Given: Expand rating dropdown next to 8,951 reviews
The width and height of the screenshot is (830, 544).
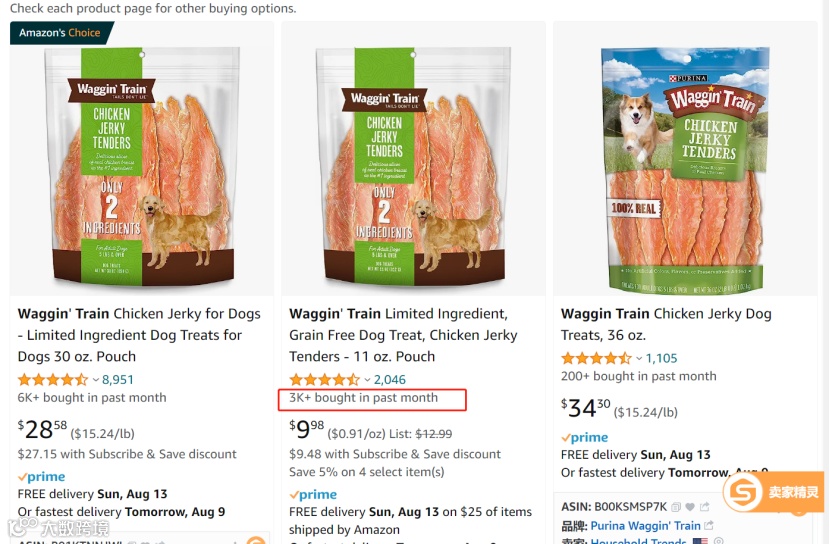Looking at the screenshot, I should pos(96,380).
